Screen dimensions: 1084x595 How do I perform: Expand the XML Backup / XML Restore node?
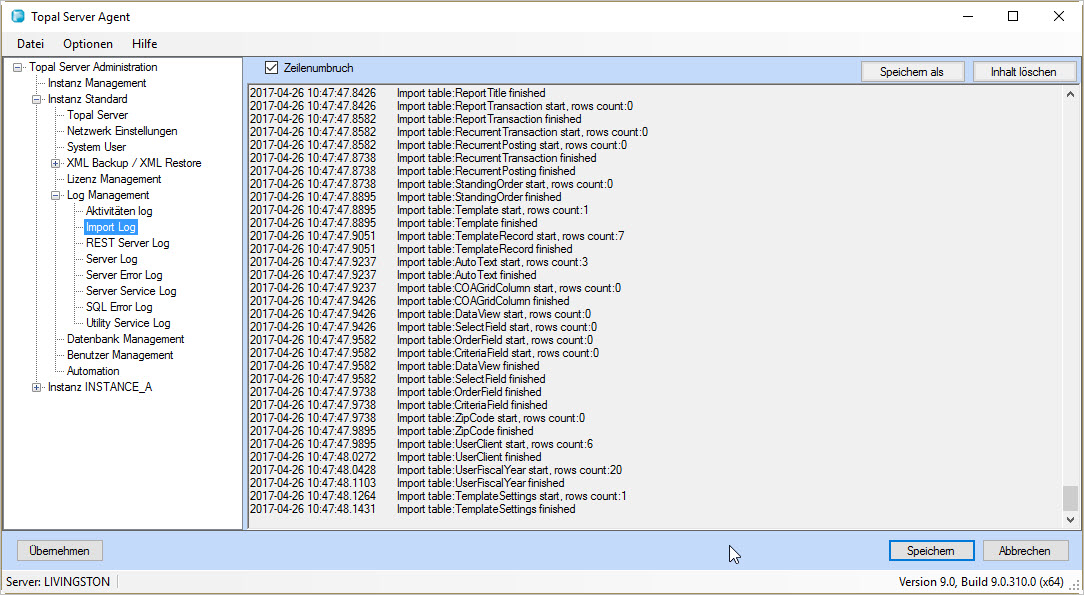coord(56,164)
